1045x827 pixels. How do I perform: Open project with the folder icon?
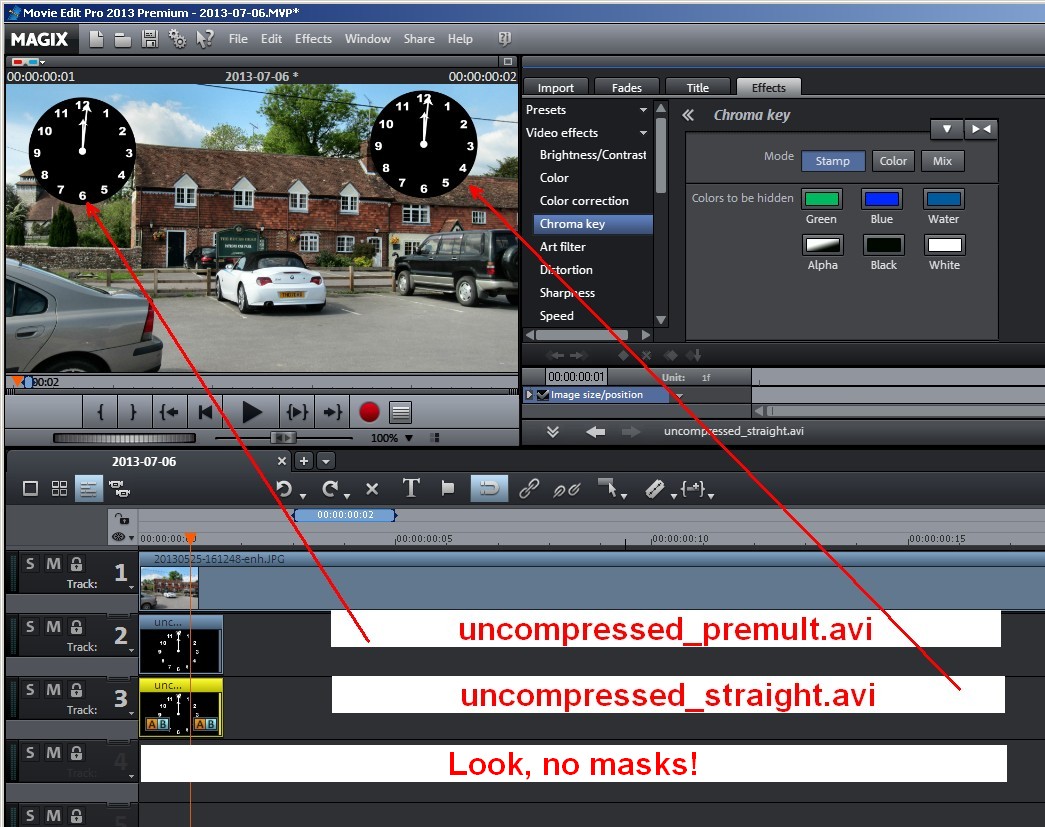click(x=123, y=40)
